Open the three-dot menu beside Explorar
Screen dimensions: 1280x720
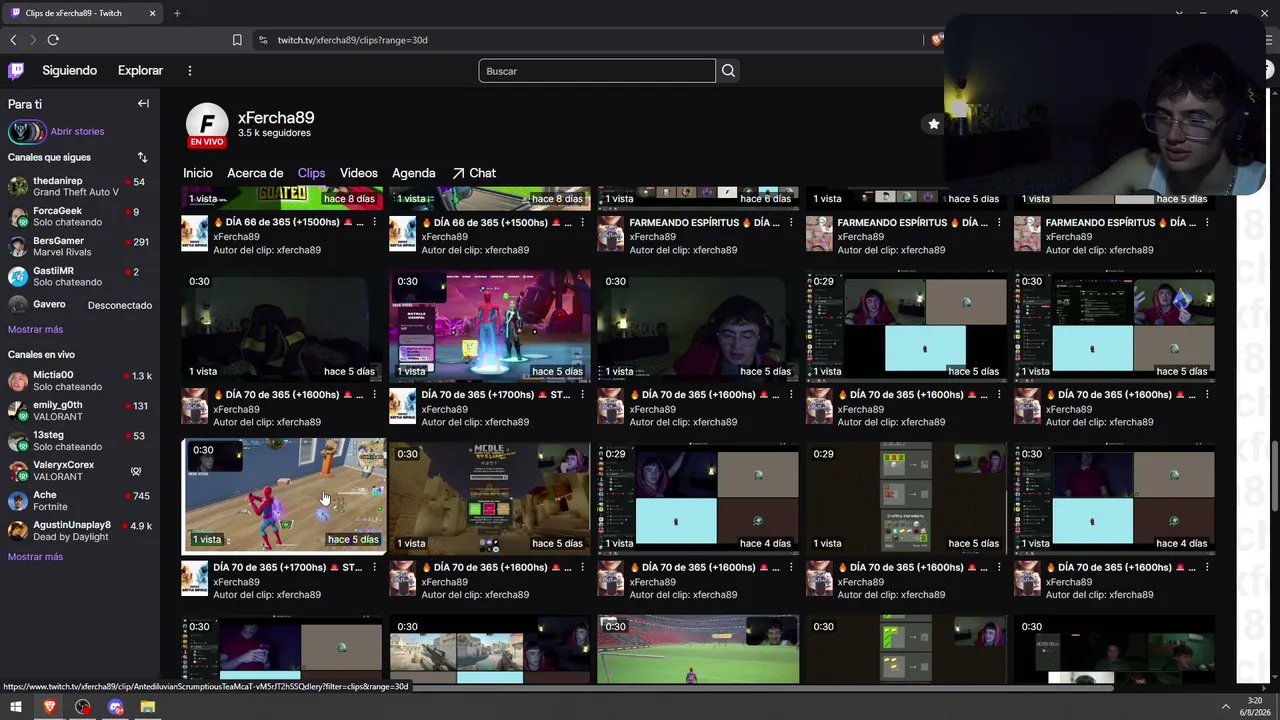pyautogui.click(x=190, y=71)
